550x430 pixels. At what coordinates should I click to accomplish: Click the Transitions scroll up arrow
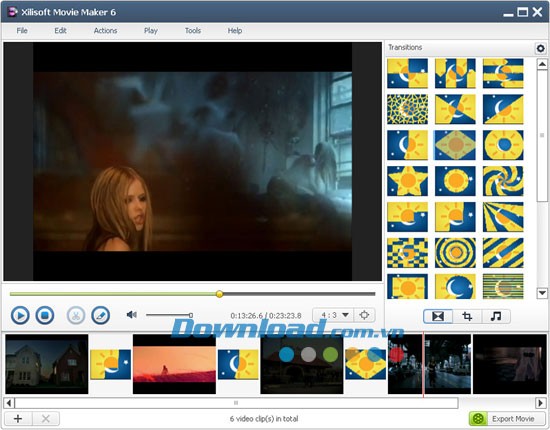(x=542, y=64)
